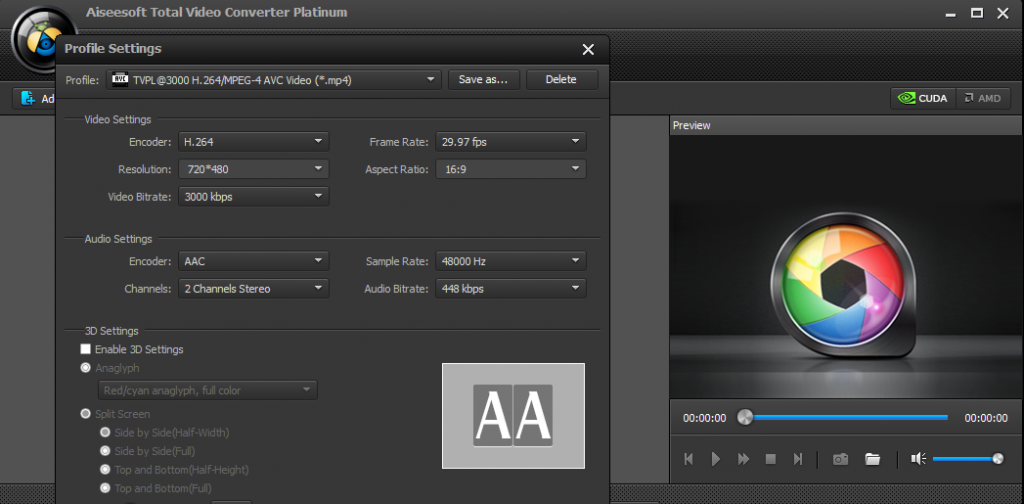1024x504 pixels.
Task: Change the Frame Rate 29.97 fps dropdown
Action: 511,141
